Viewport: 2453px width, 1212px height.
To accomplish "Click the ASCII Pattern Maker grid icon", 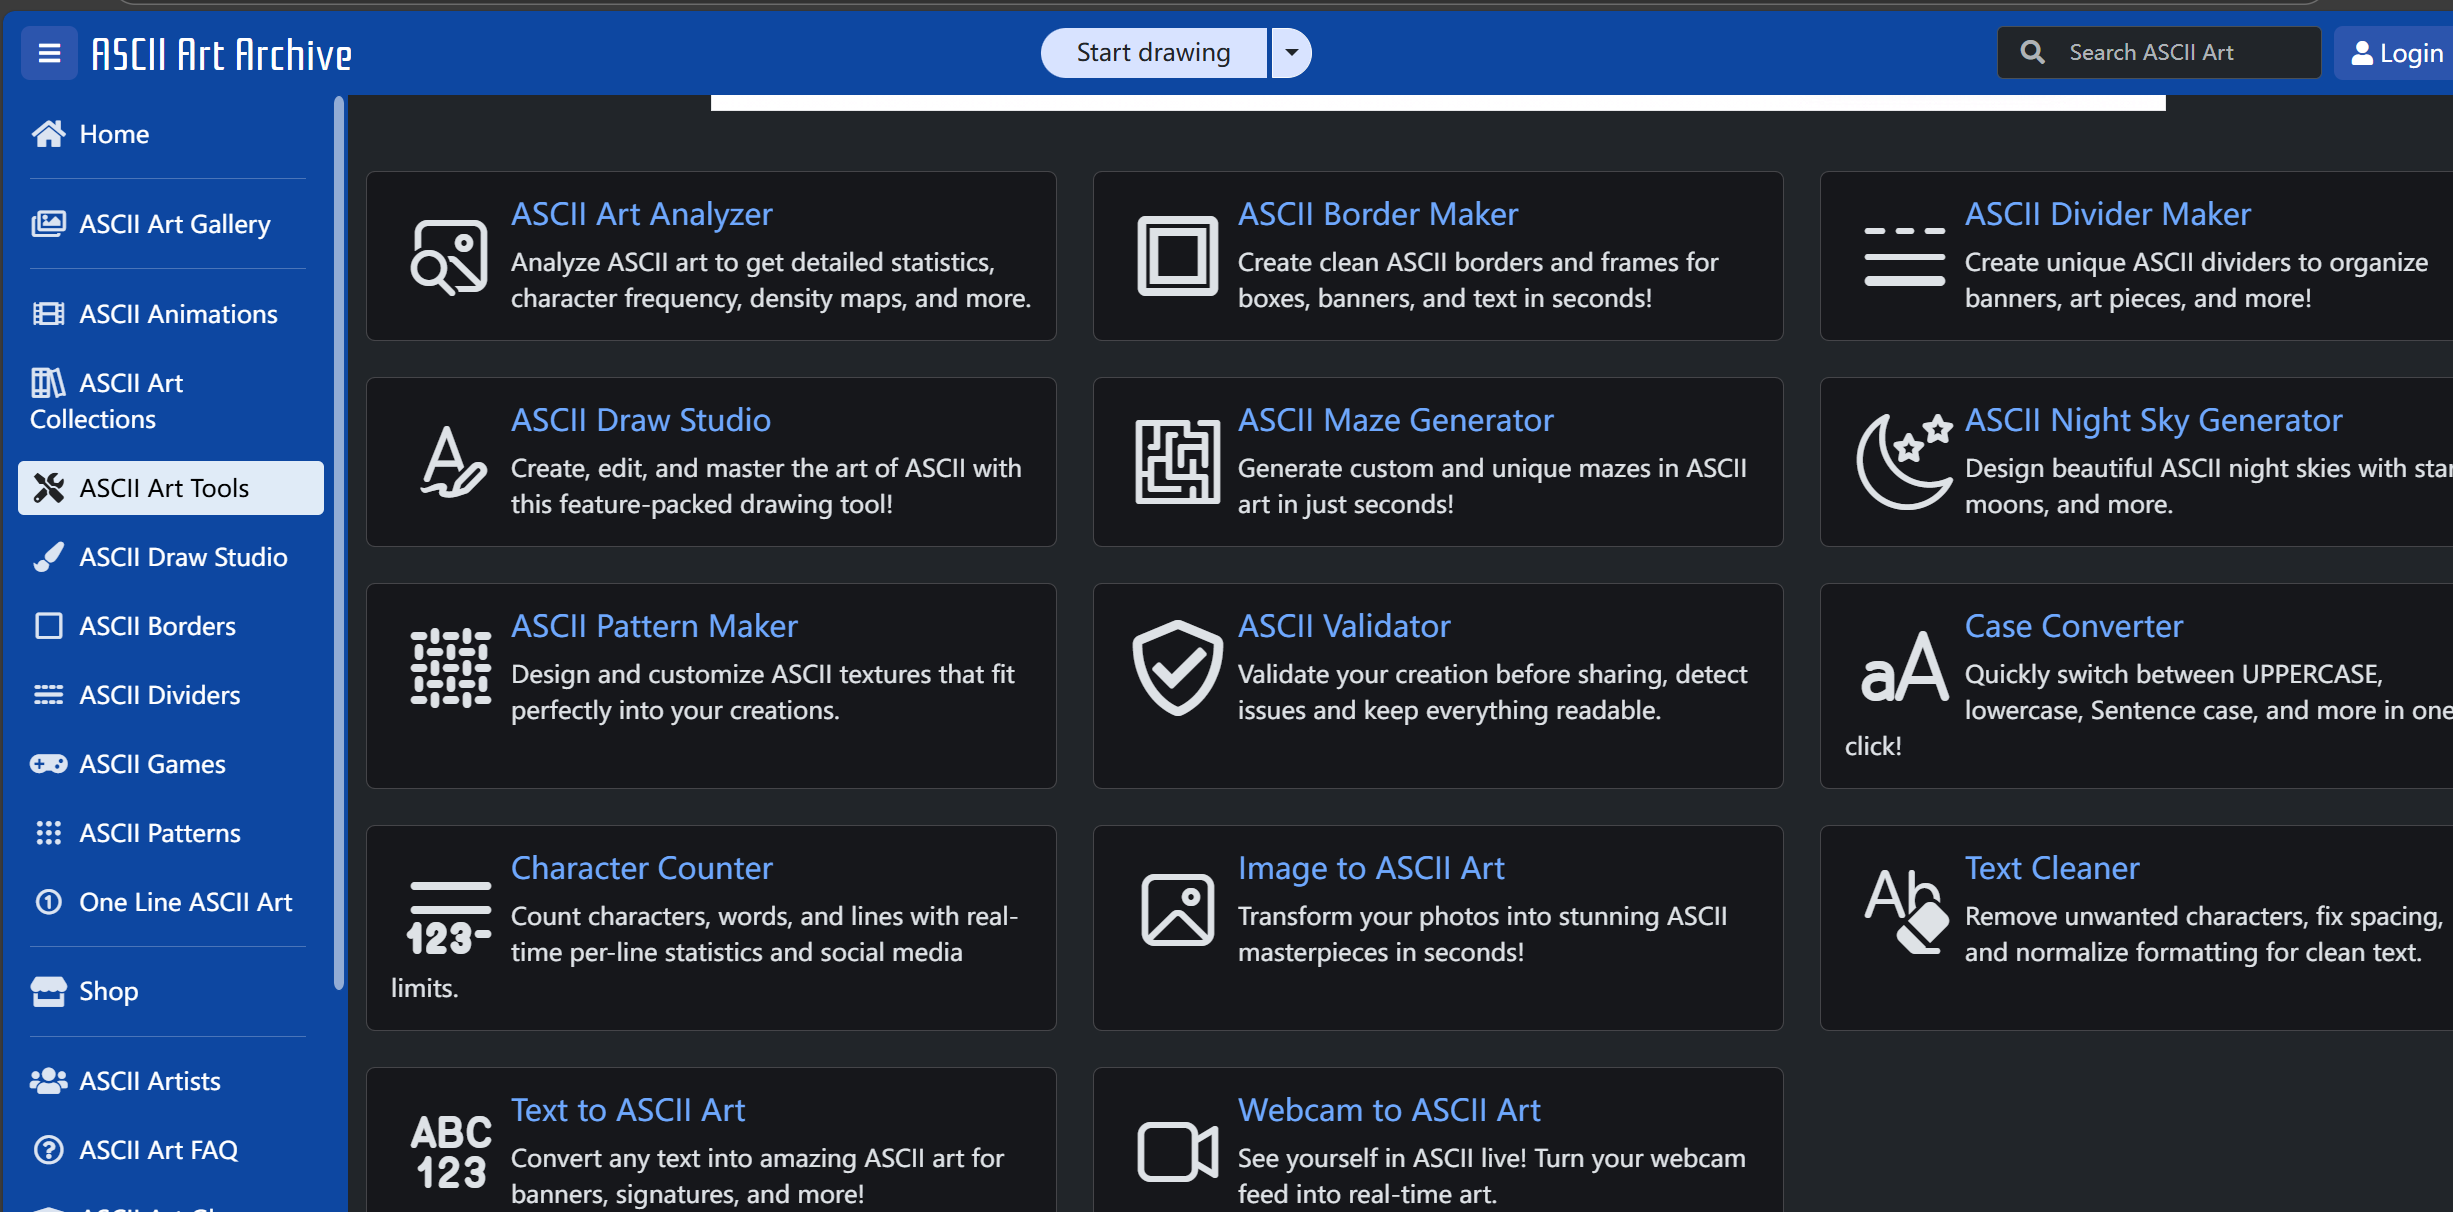I will click(x=450, y=668).
